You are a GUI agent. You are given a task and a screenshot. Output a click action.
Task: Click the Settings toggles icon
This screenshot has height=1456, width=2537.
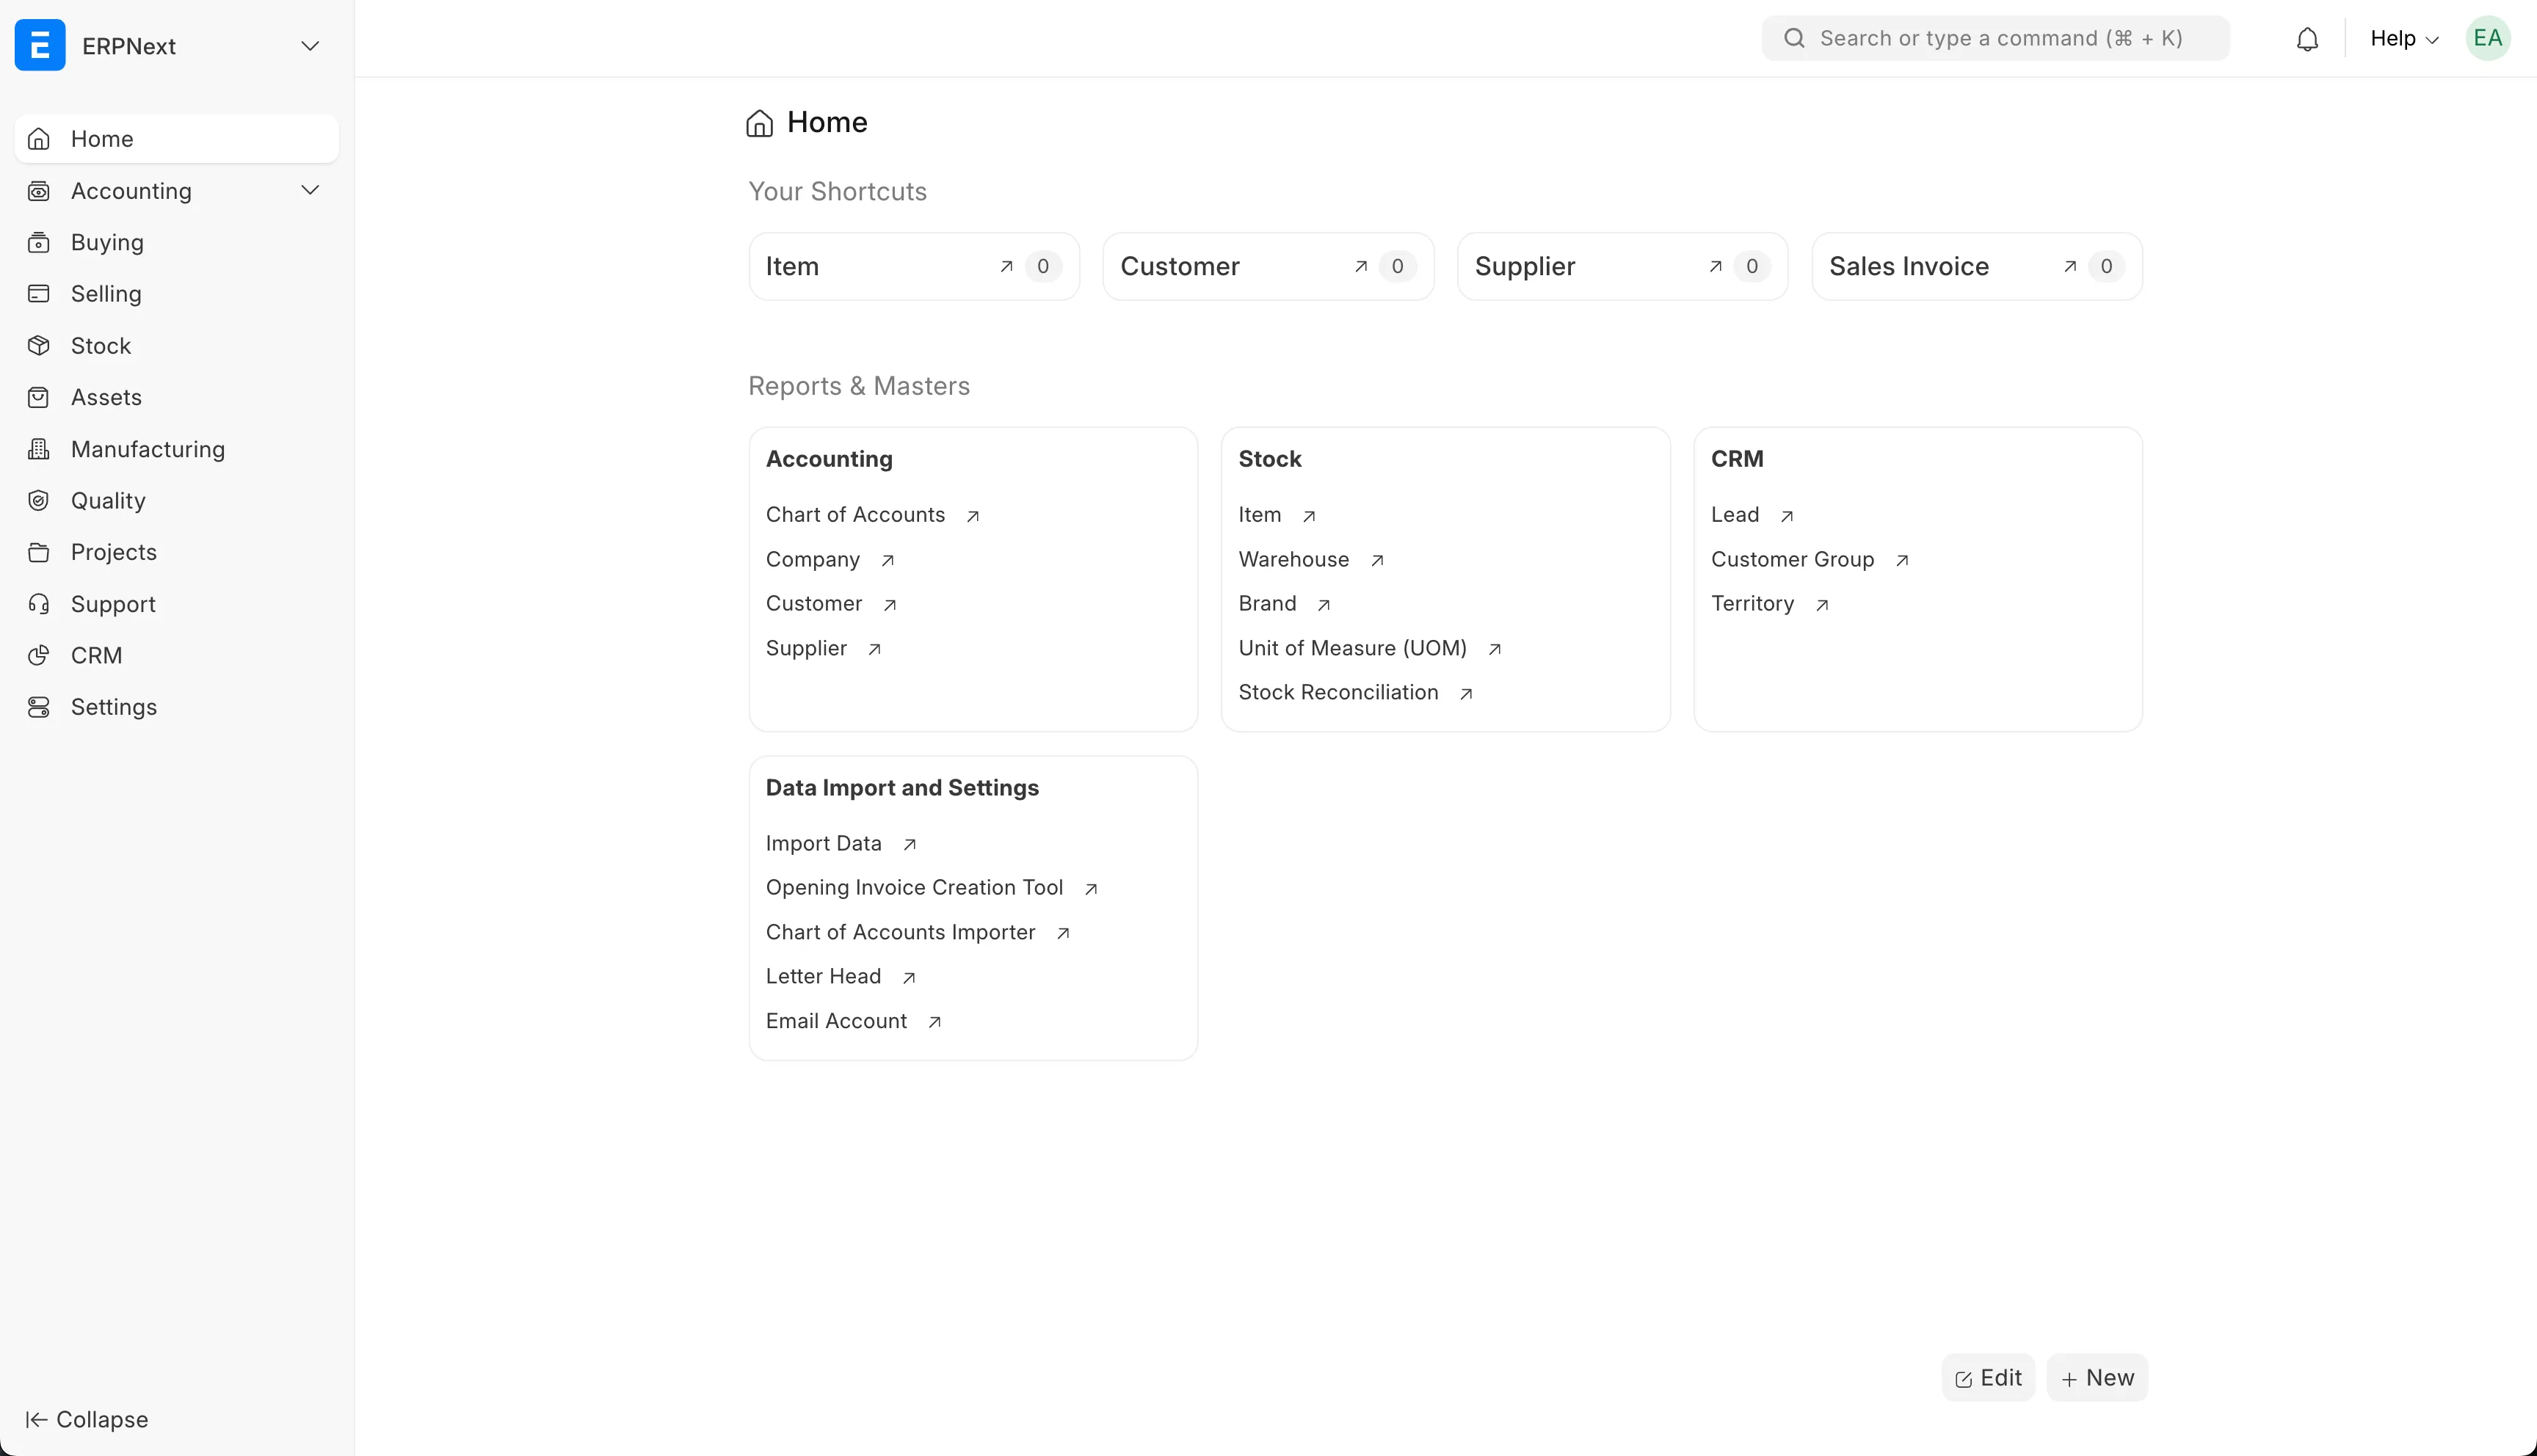coord(39,707)
